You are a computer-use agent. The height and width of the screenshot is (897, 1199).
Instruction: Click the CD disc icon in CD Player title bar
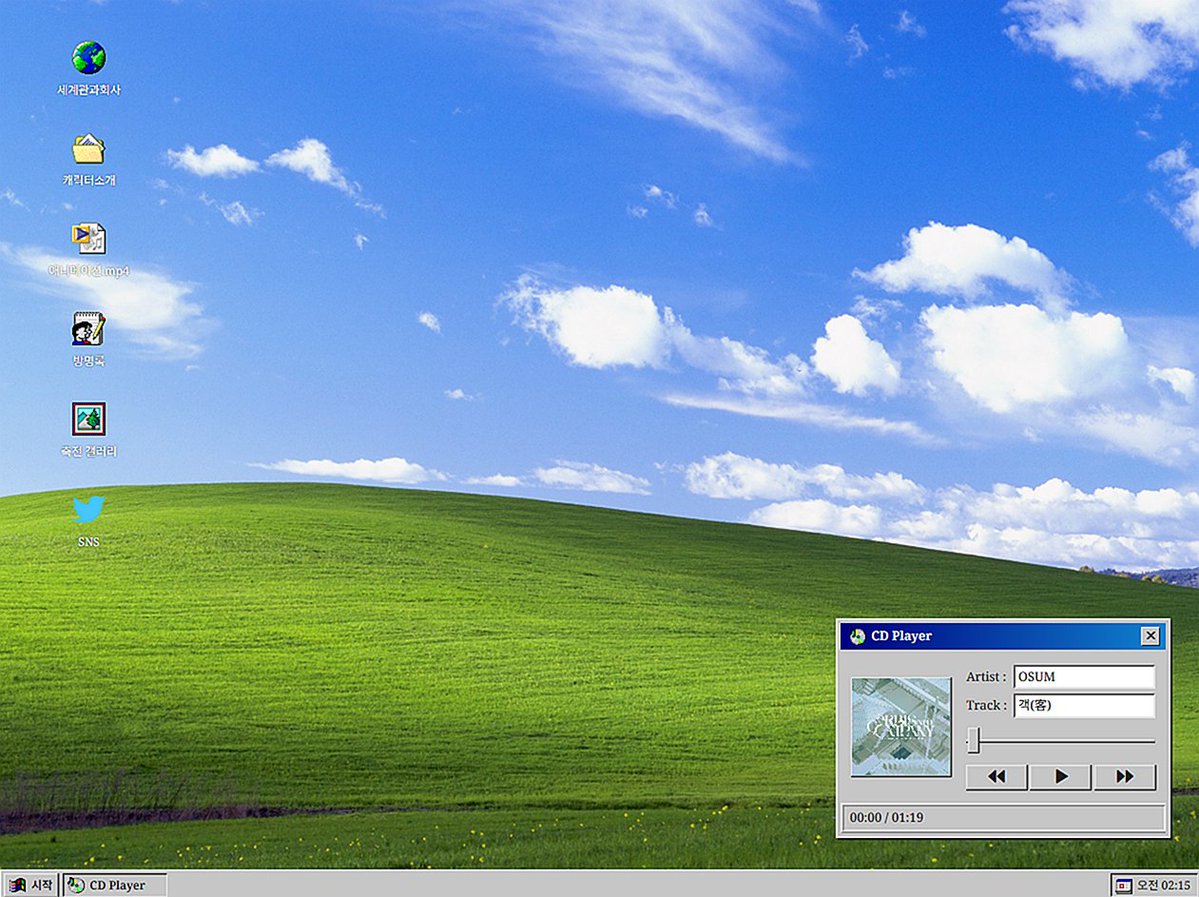coord(857,636)
